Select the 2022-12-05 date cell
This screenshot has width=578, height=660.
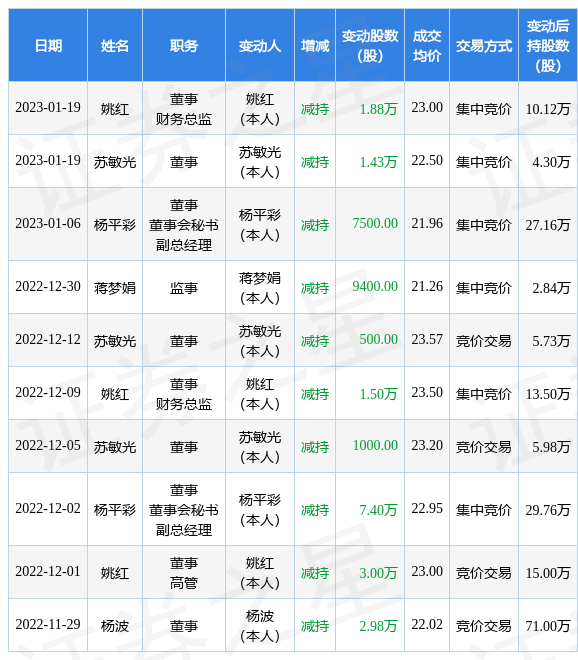tap(48, 446)
